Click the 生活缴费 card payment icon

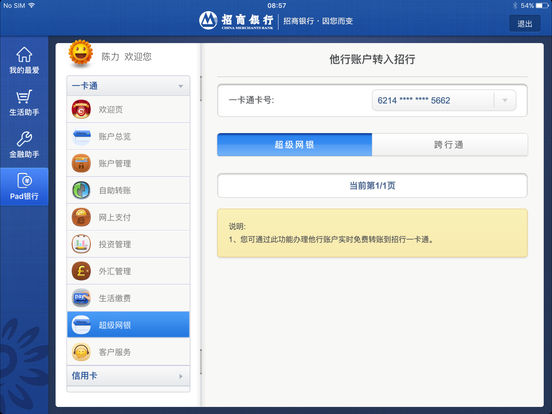coord(81,298)
